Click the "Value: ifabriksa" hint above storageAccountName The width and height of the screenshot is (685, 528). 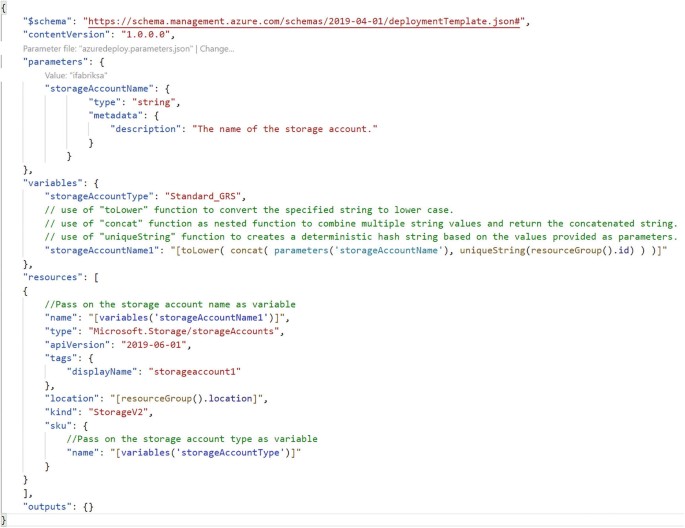click(76, 75)
